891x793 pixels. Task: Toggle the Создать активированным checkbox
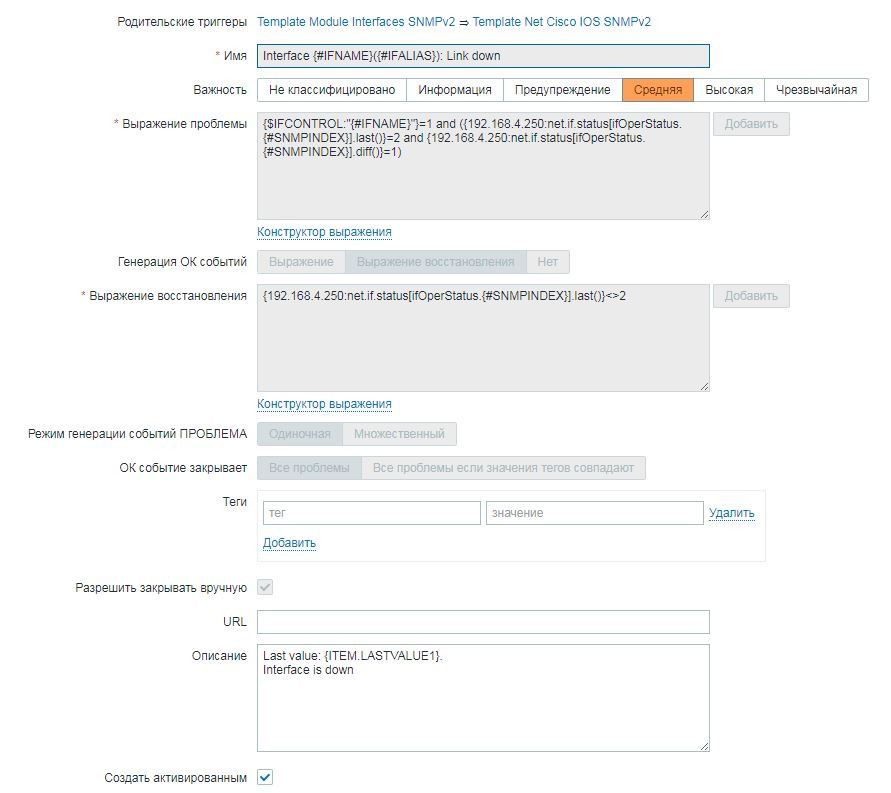pos(265,777)
